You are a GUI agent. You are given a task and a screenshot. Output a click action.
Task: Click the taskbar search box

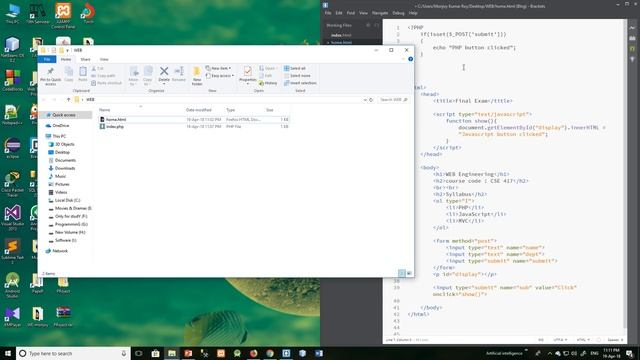pos(73,353)
